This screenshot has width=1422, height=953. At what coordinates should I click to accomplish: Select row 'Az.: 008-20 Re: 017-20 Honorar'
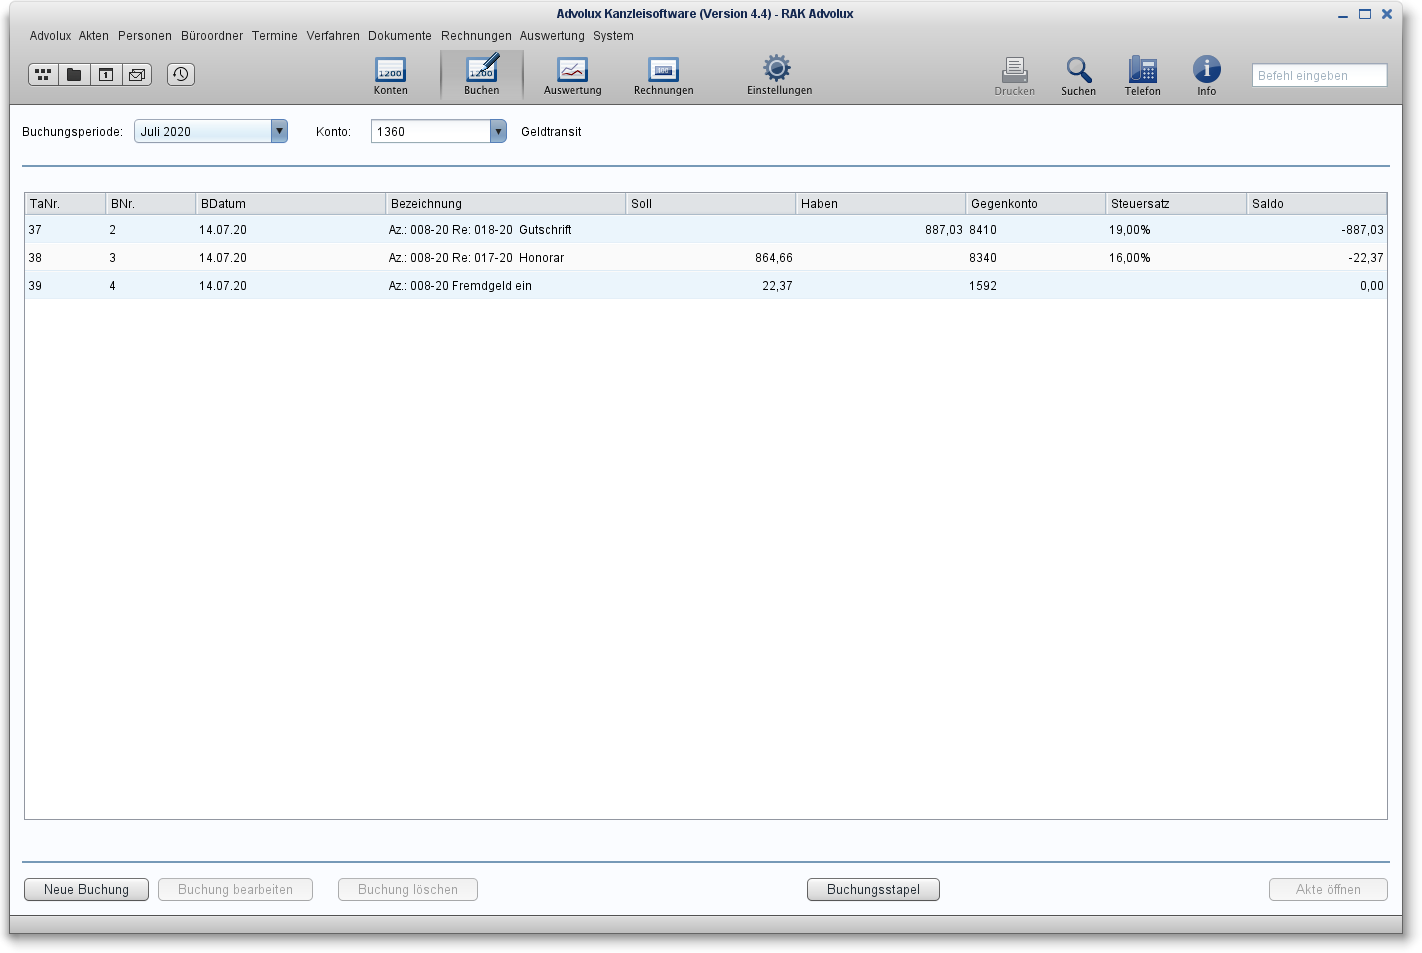706,257
